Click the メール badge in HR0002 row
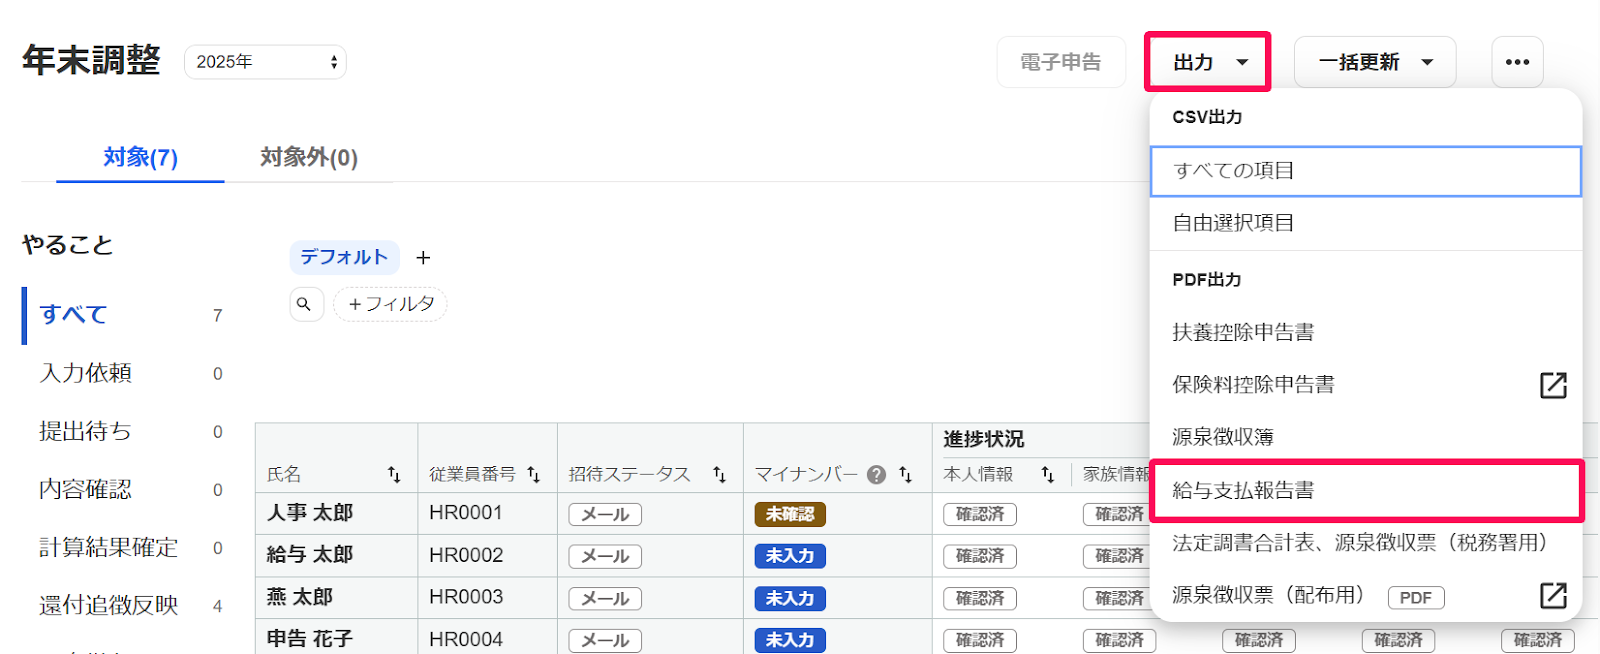This screenshot has width=1600, height=654. tap(605, 556)
